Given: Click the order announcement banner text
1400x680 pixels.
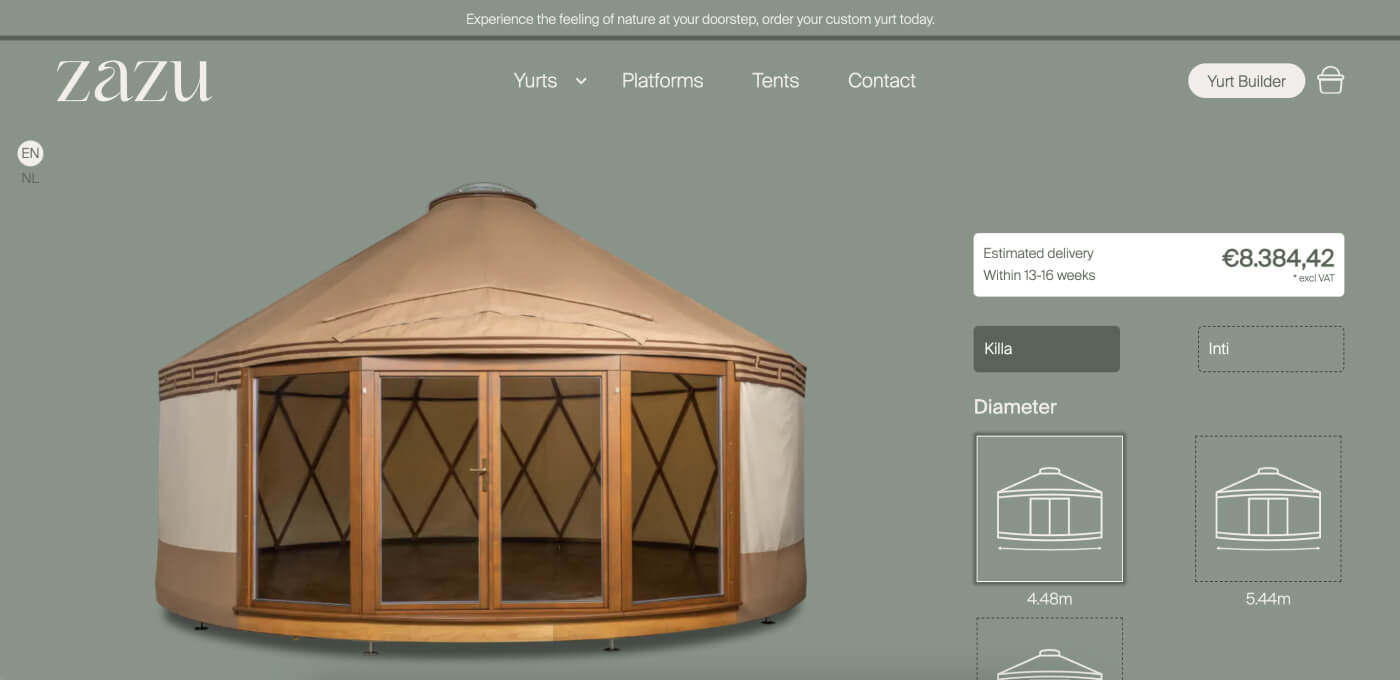Looking at the screenshot, I should pyautogui.click(x=700, y=19).
